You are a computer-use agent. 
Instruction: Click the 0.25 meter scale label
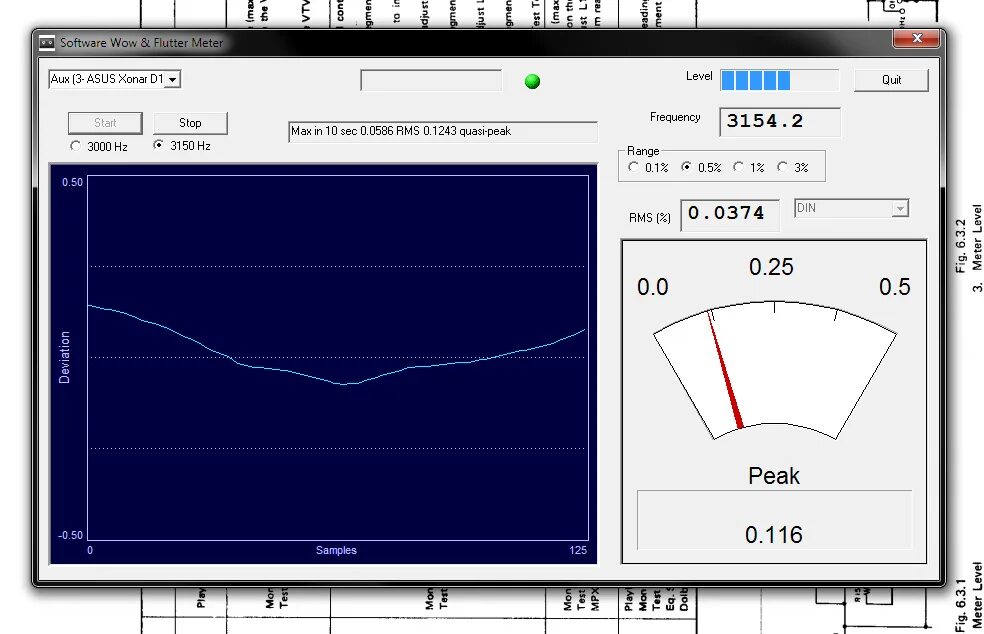tap(771, 267)
